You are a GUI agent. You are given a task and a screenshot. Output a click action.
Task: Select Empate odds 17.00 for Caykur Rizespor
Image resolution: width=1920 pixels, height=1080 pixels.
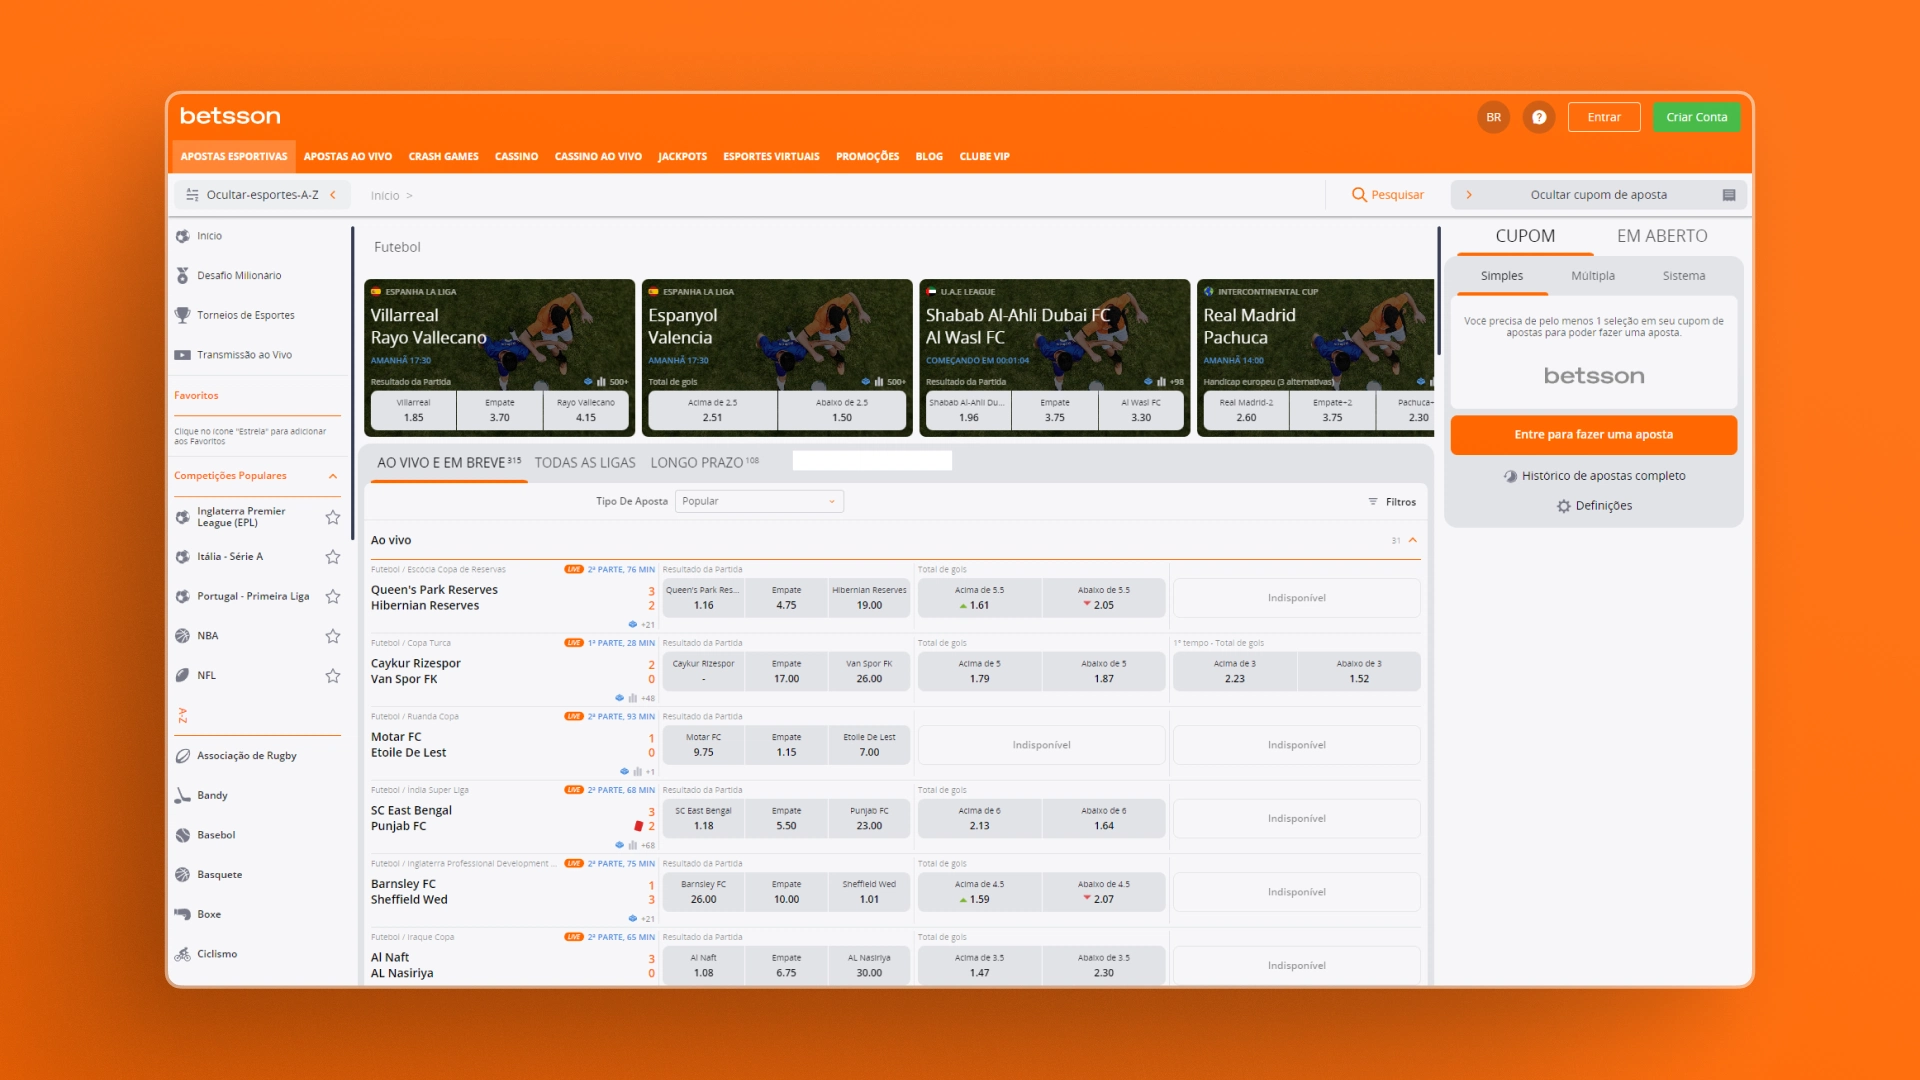pos(786,671)
